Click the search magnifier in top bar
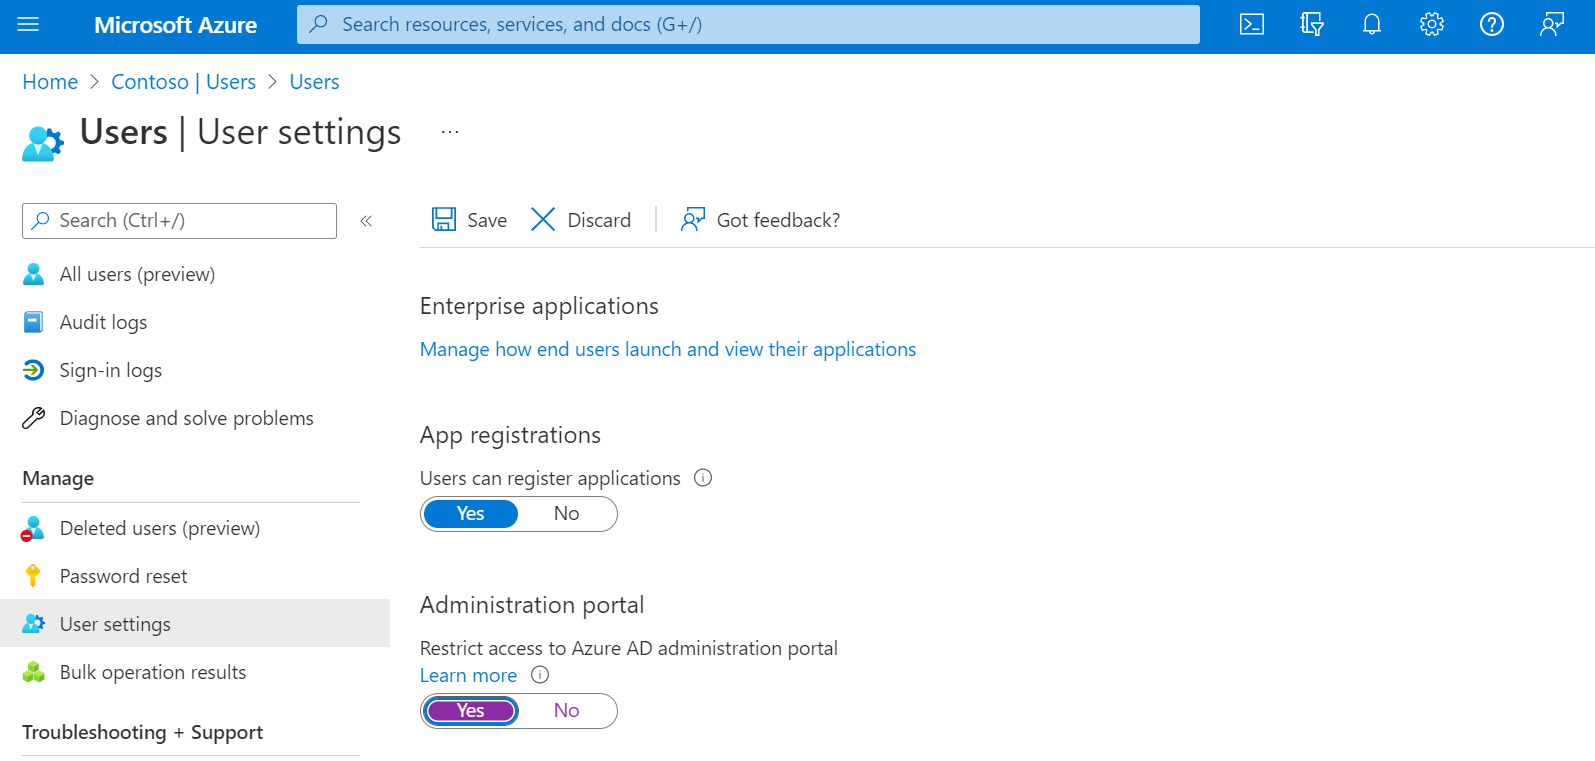 319,24
